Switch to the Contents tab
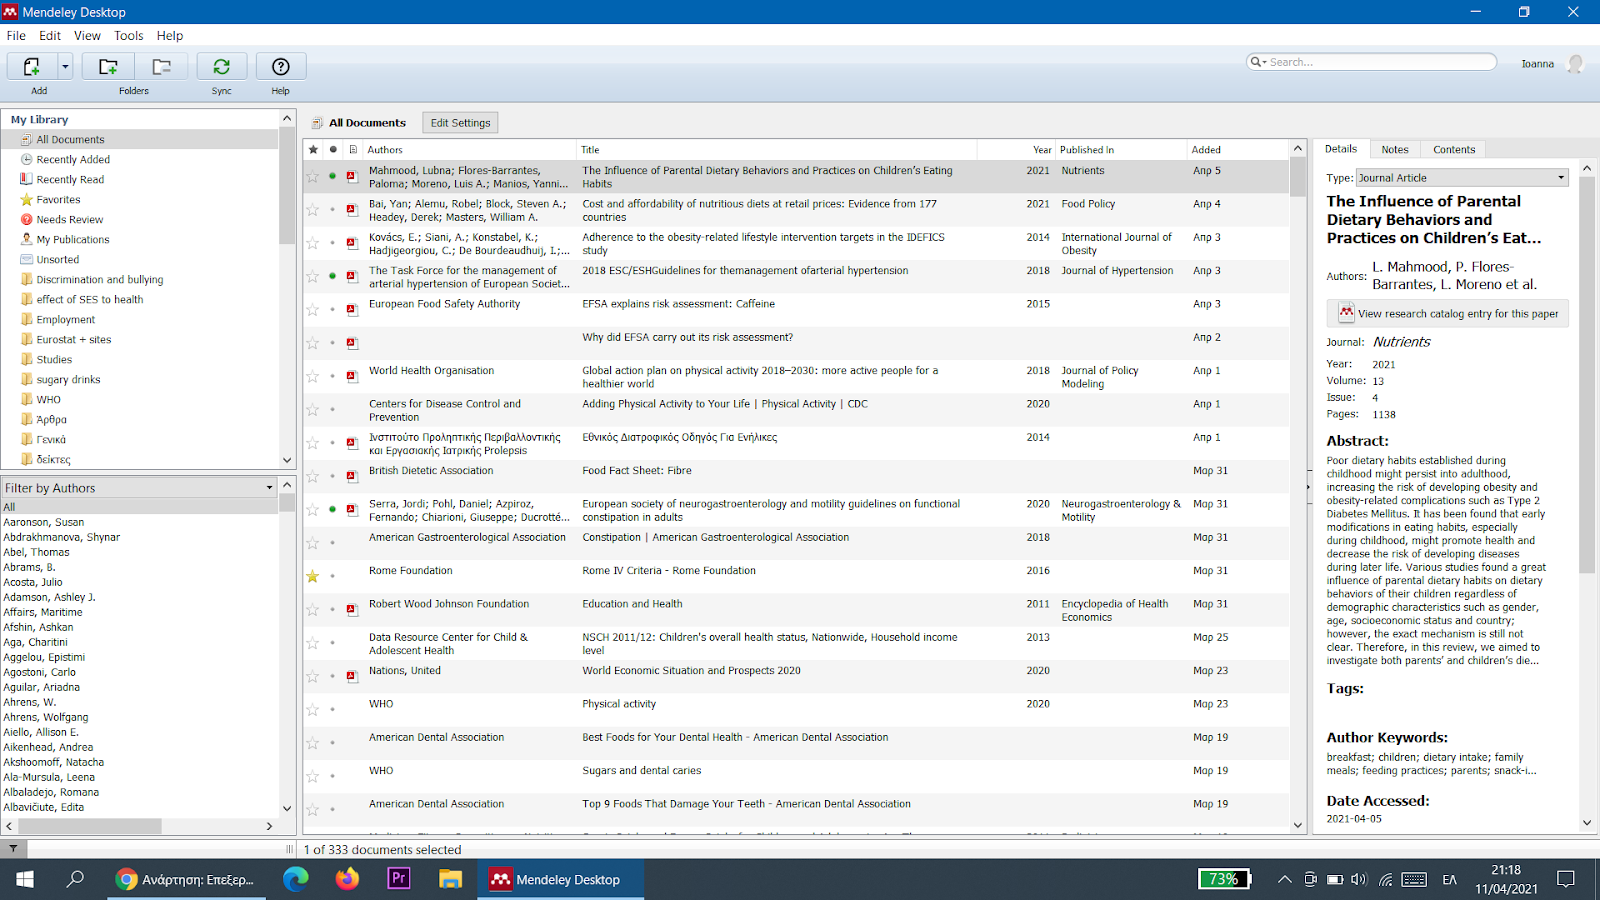1600x900 pixels. [x=1454, y=149]
